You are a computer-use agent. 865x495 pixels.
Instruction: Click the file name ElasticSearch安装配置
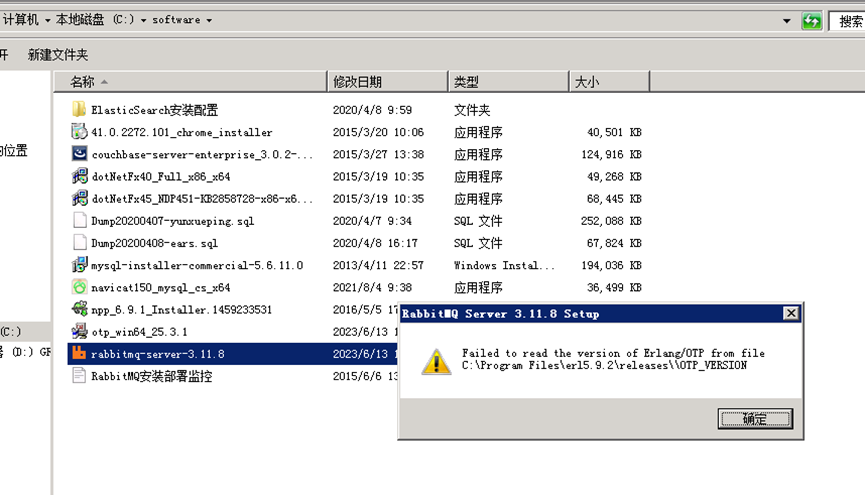tap(154, 110)
